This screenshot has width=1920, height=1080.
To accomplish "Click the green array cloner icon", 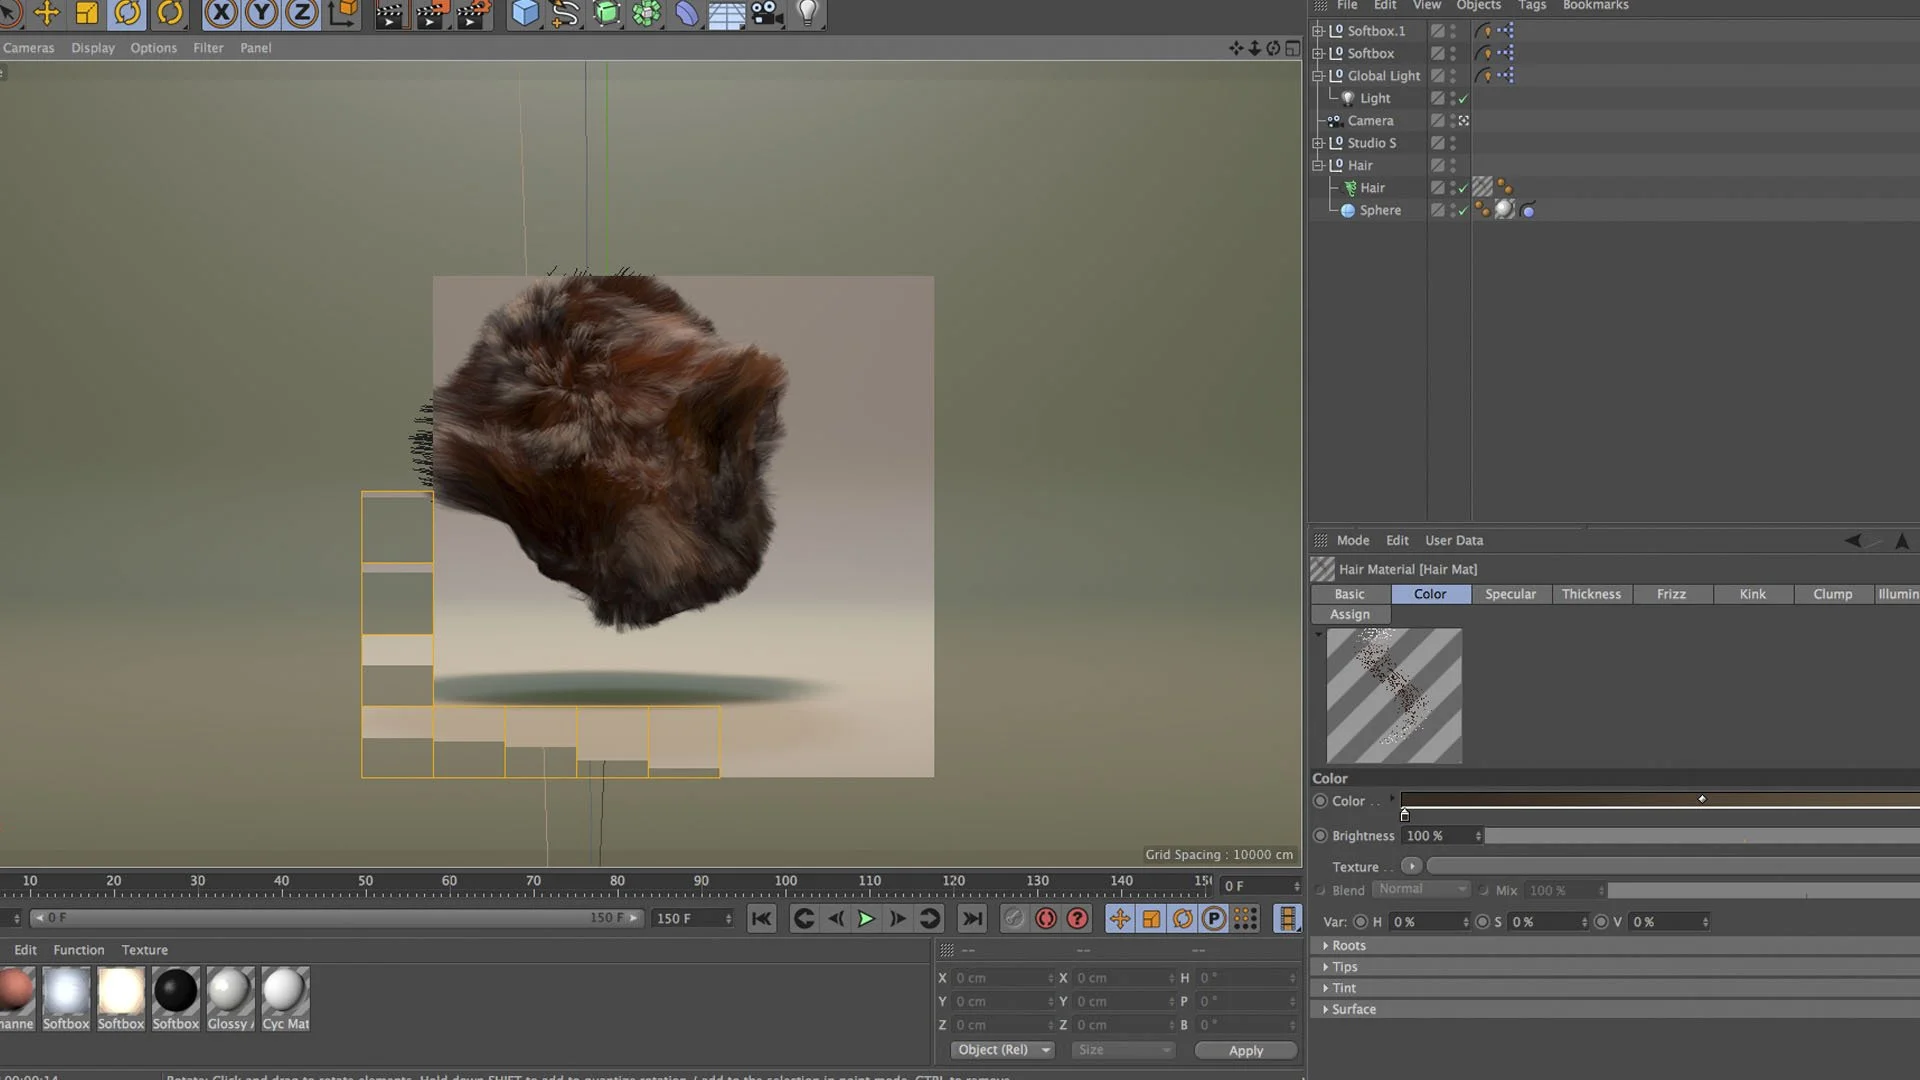I will tap(647, 13).
